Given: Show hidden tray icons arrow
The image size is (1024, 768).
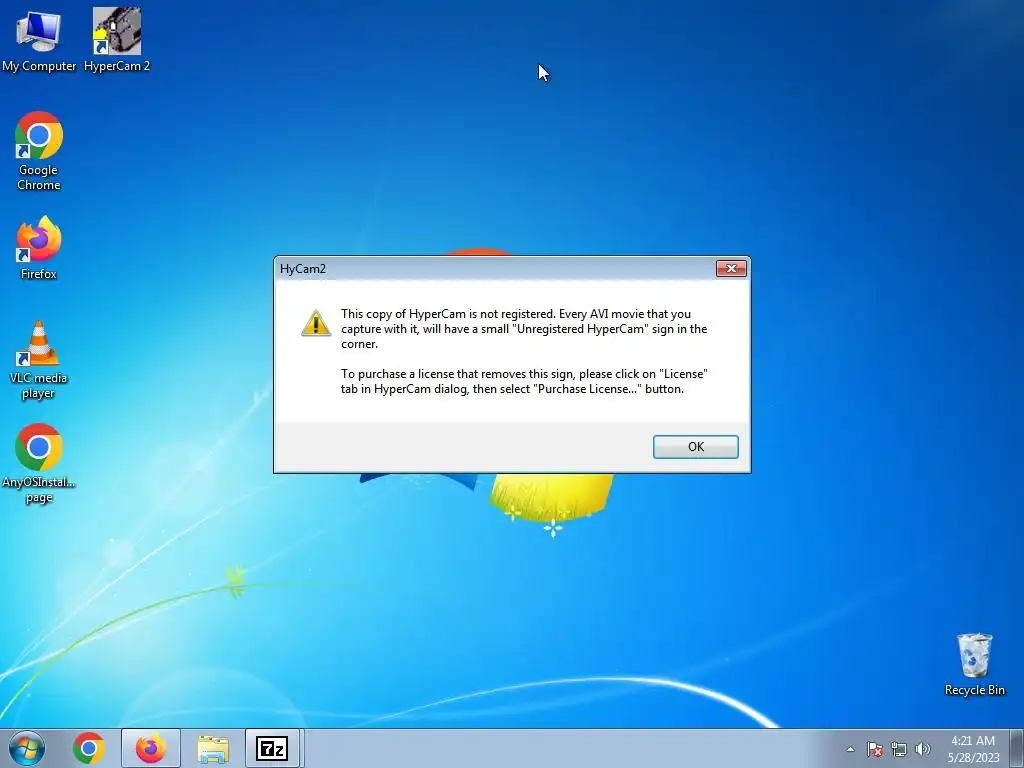Looking at the screenshot, I should [850, 749].
